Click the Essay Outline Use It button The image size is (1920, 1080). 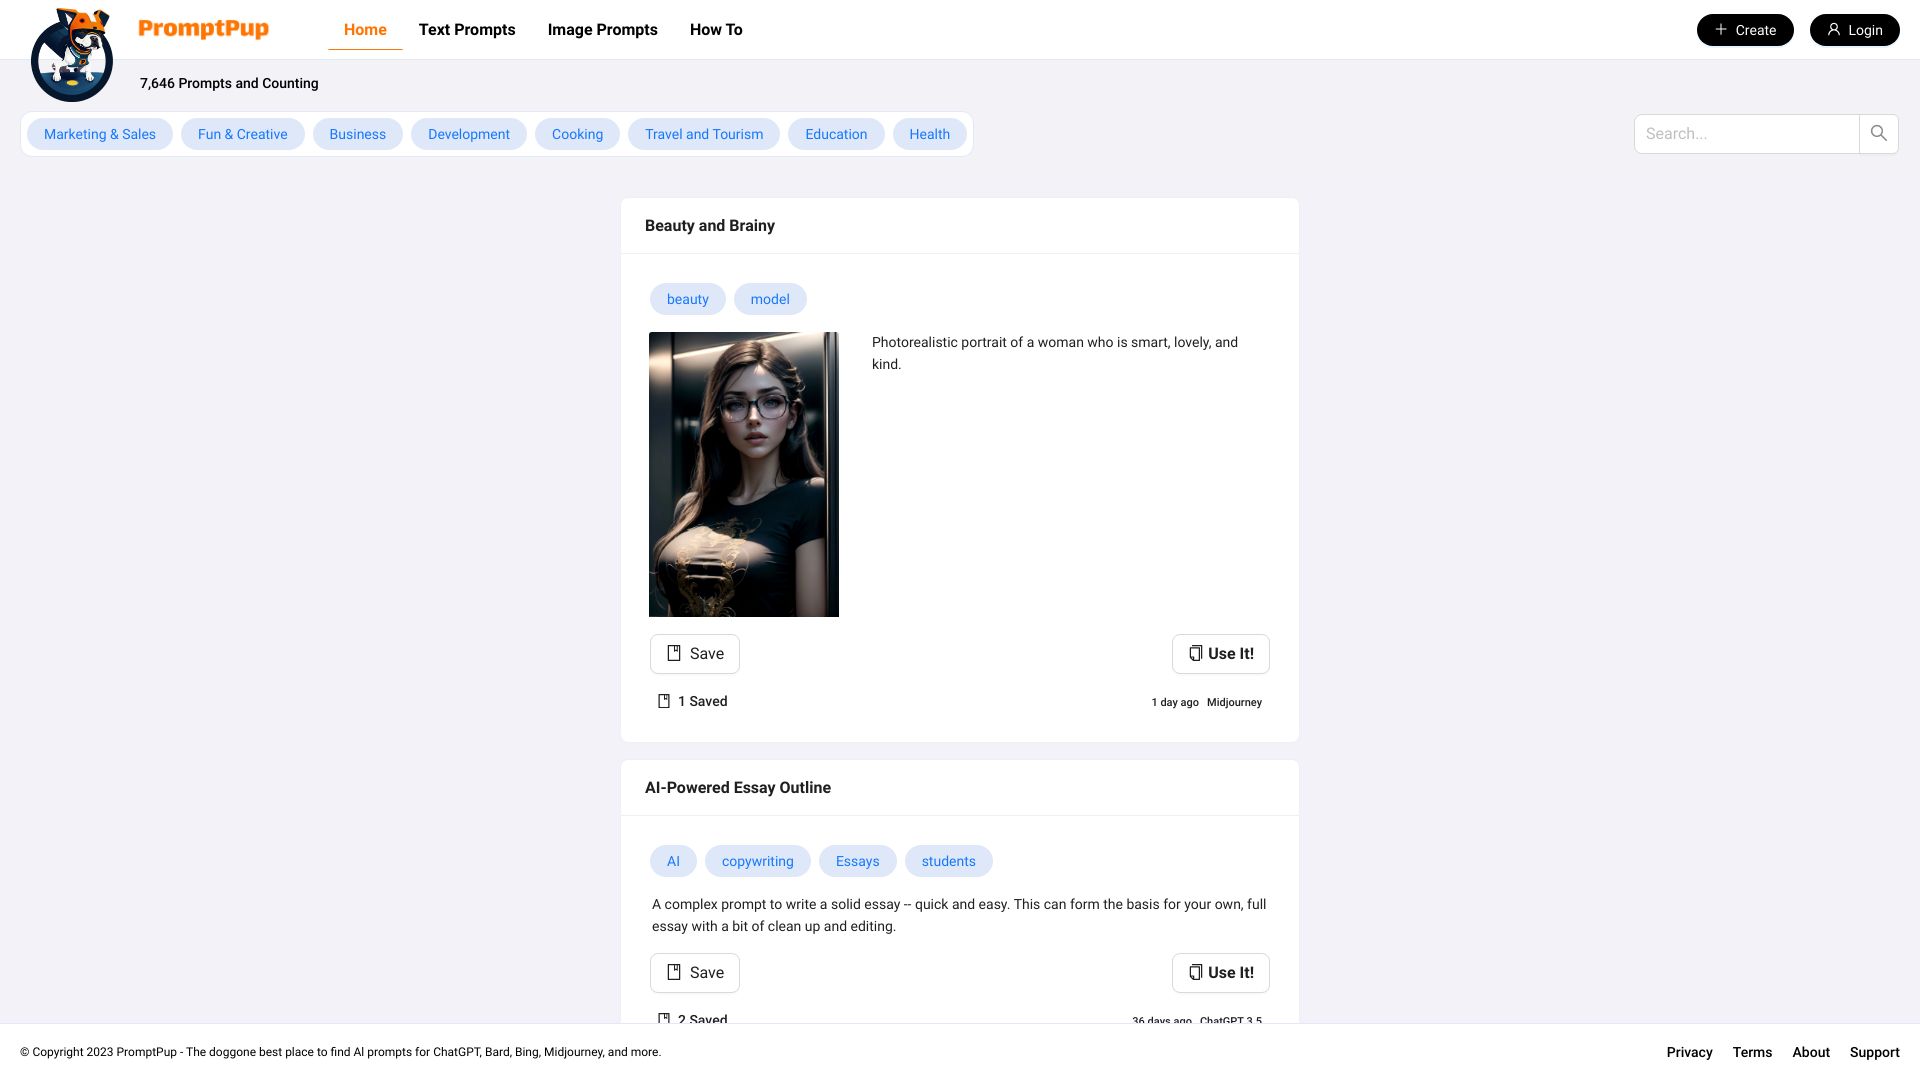[1220, 973]
